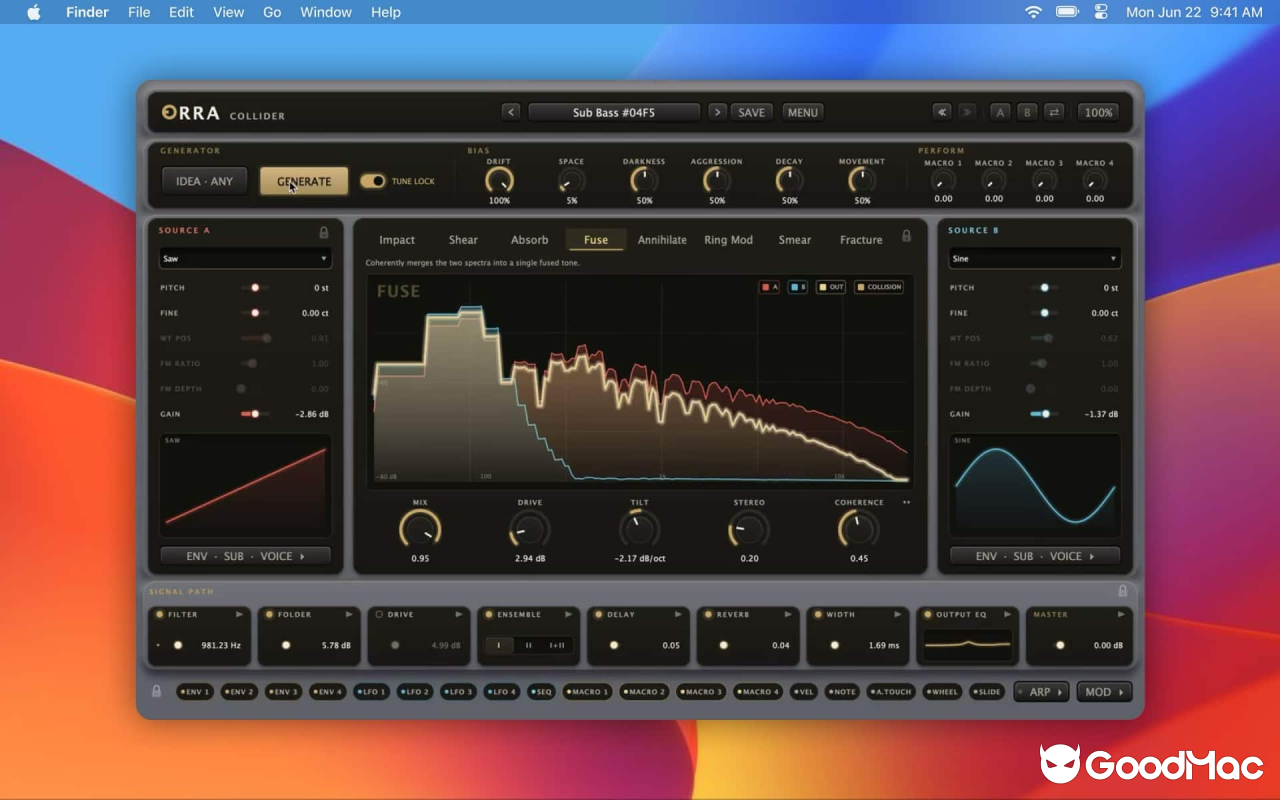Open the Ensemble module arrow
Viewport: 1280px width, 800px height.
(x=569, y=614)
